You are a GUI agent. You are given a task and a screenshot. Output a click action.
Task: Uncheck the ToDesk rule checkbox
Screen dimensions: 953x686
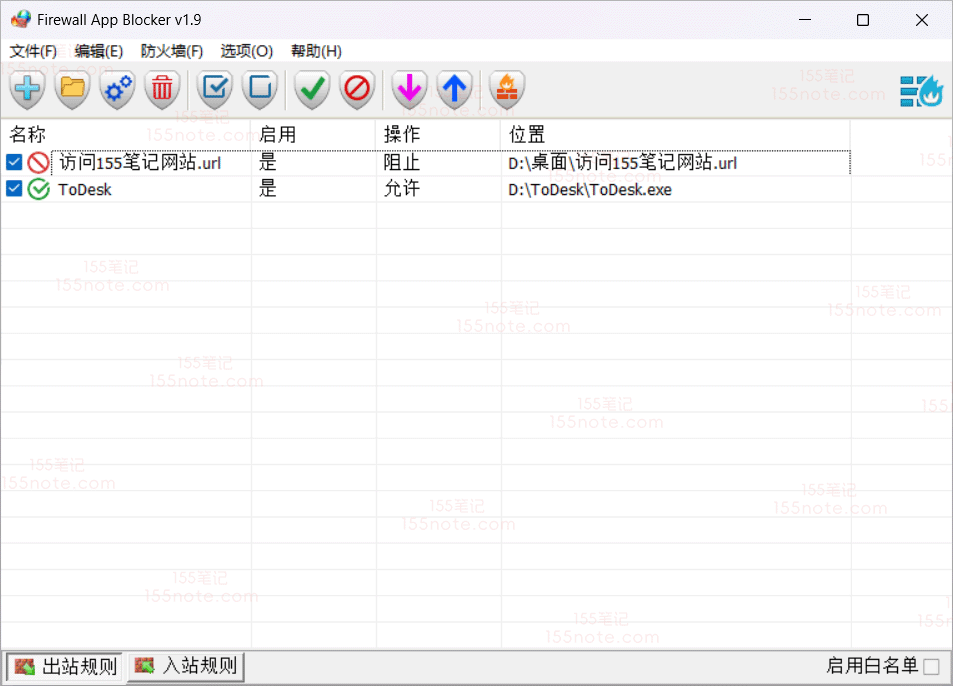[x=12, y=189]
